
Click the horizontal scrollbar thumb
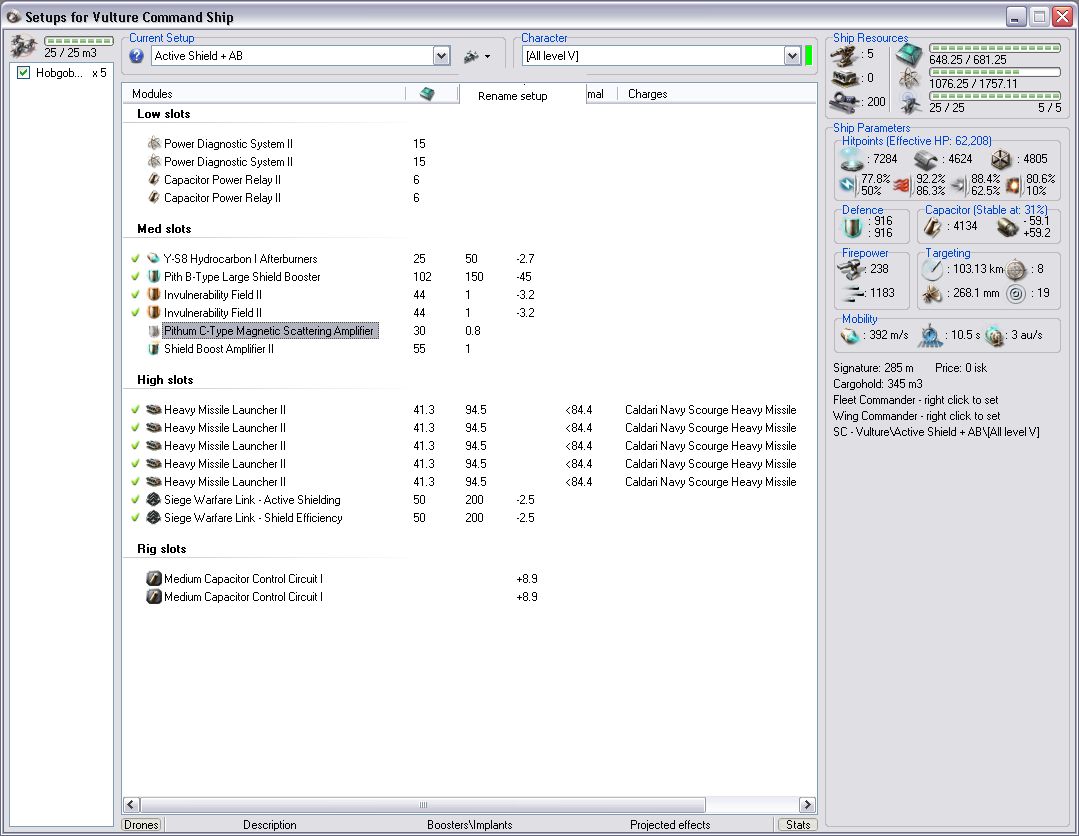[423, 804]
